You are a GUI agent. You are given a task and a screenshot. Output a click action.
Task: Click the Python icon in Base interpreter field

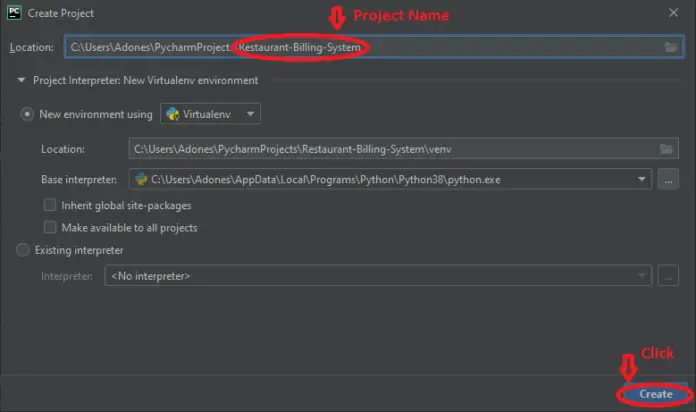tap(141, 179)
